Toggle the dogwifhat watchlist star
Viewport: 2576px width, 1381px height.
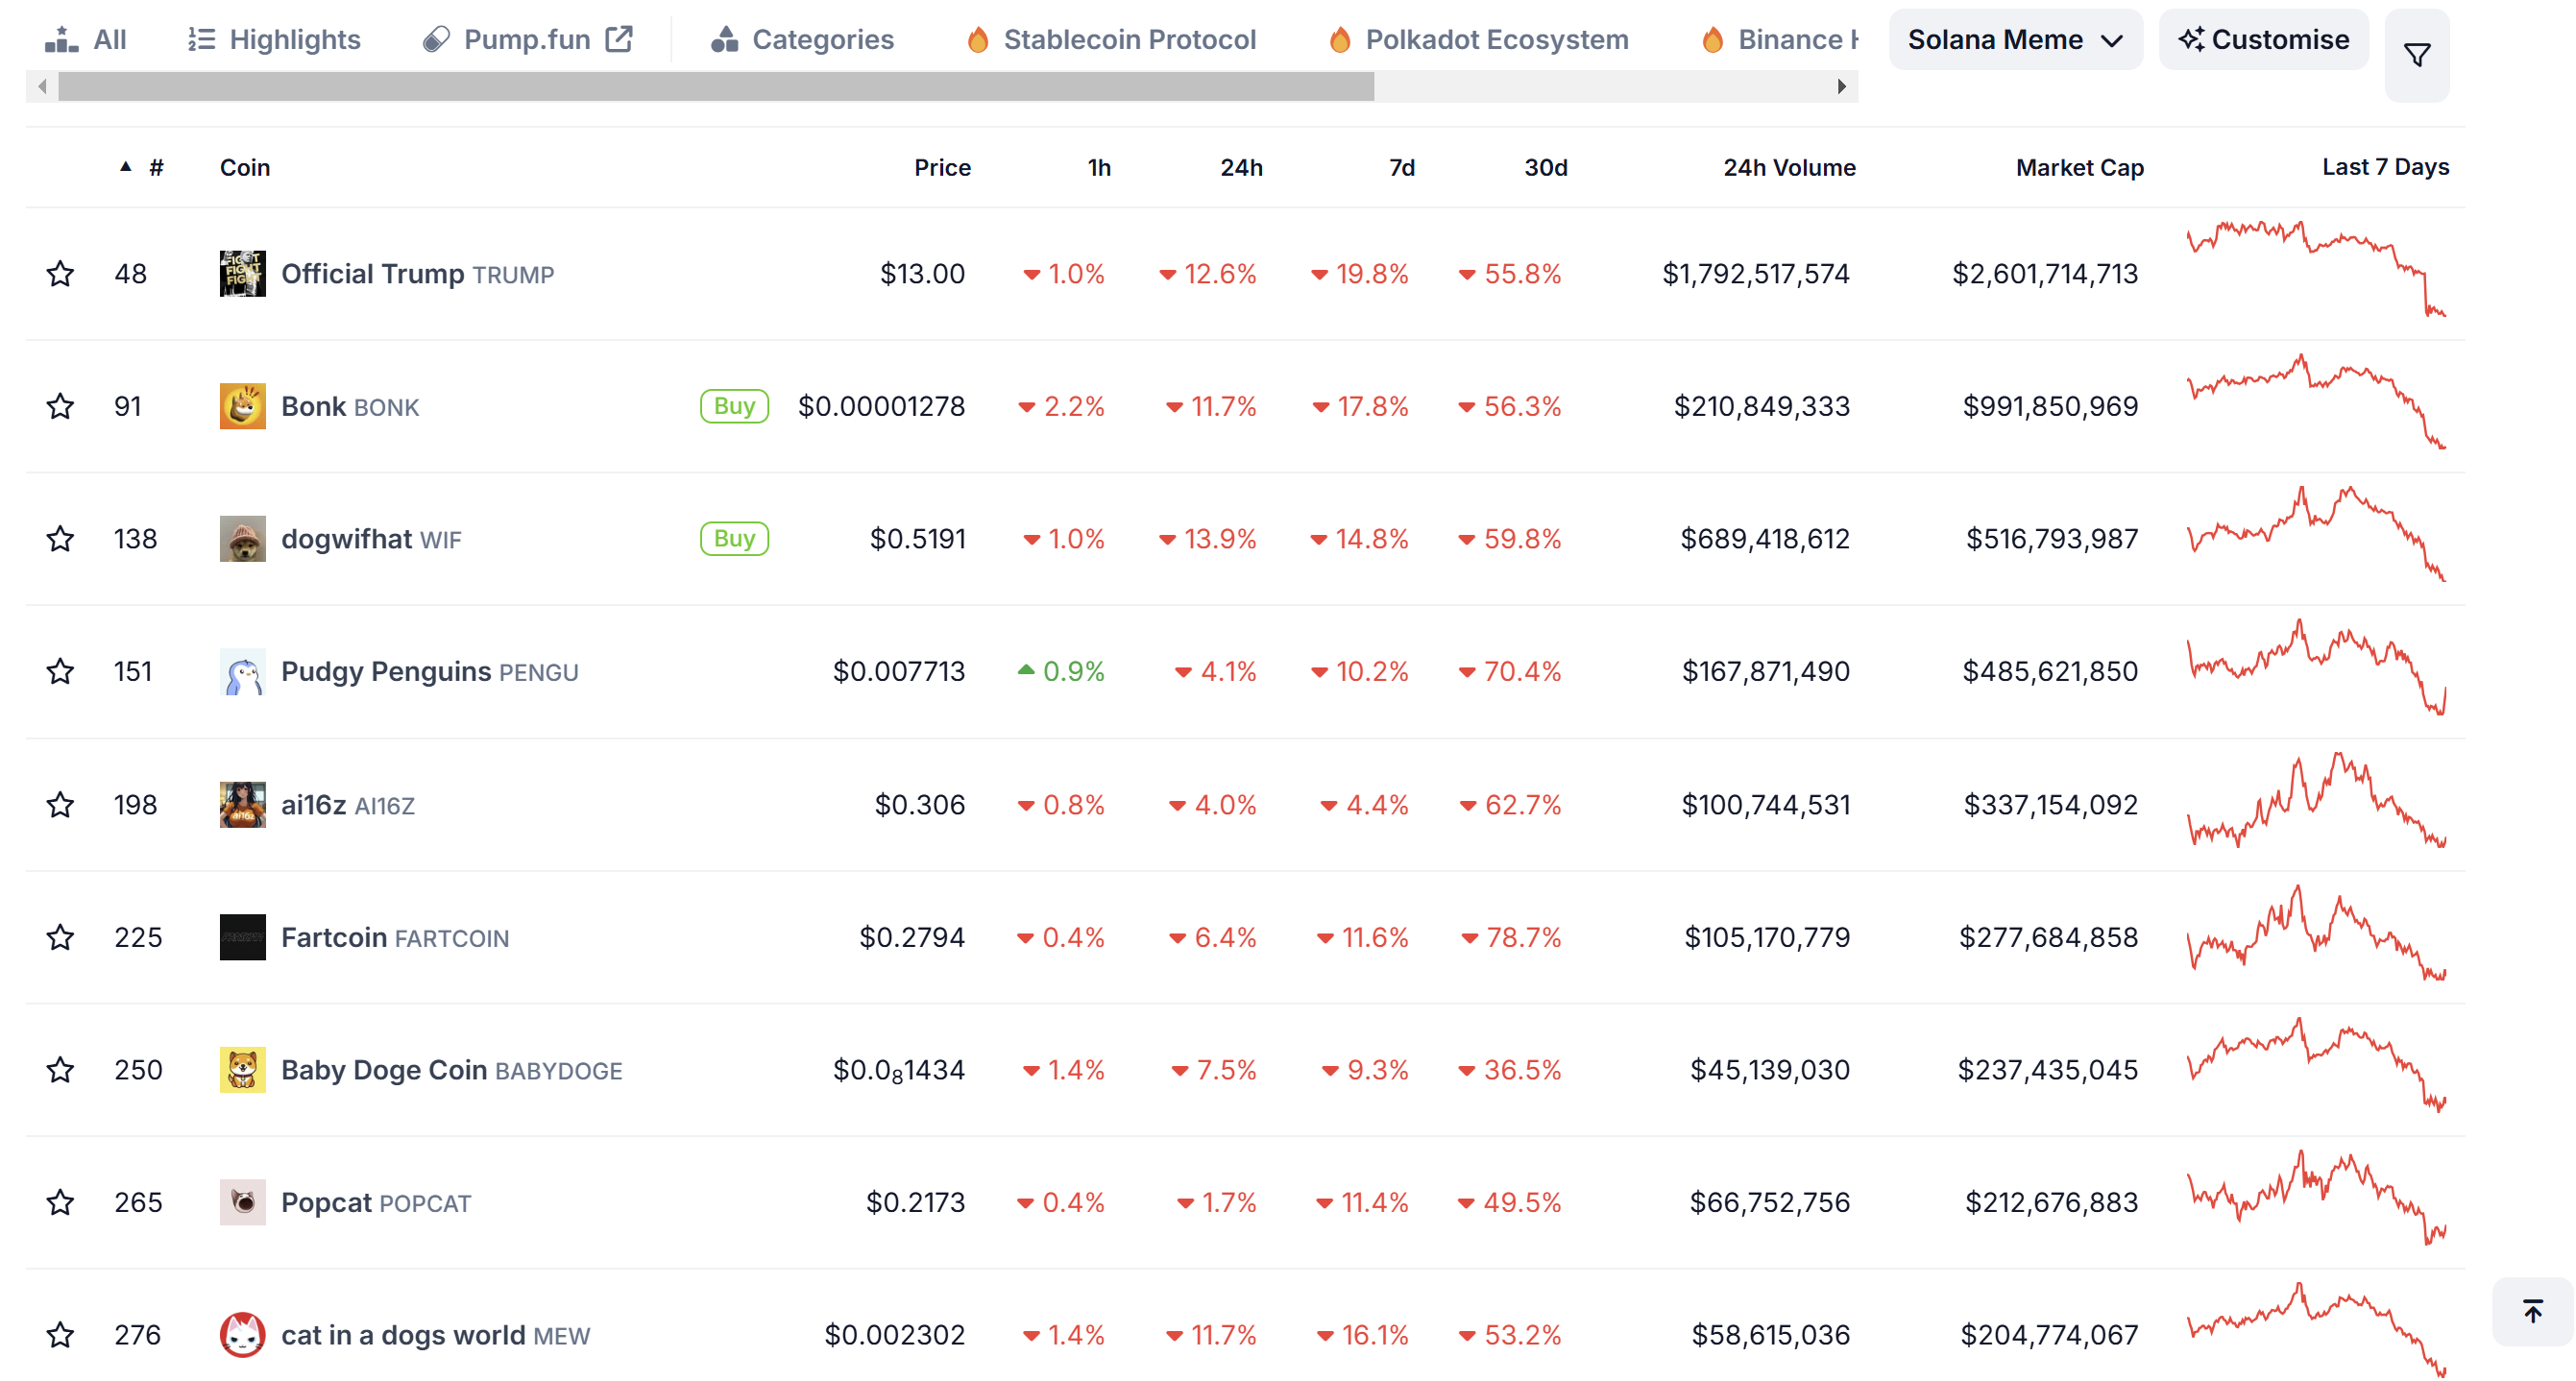[60, 539]
